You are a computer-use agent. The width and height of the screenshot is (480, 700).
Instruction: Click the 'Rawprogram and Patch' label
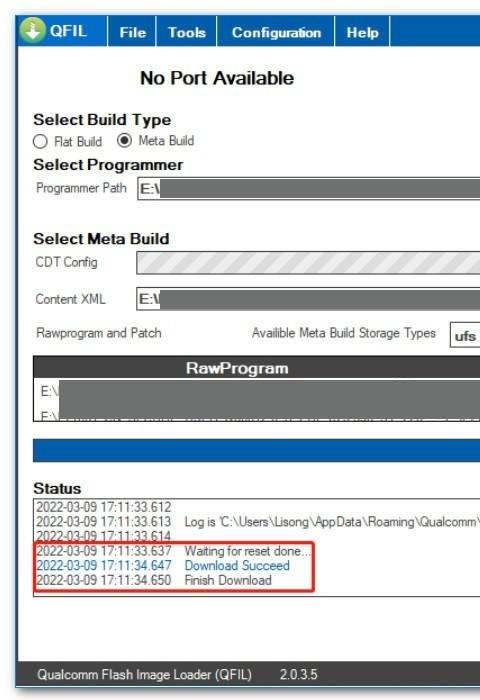pyautogui.click(x=99, y=333)
